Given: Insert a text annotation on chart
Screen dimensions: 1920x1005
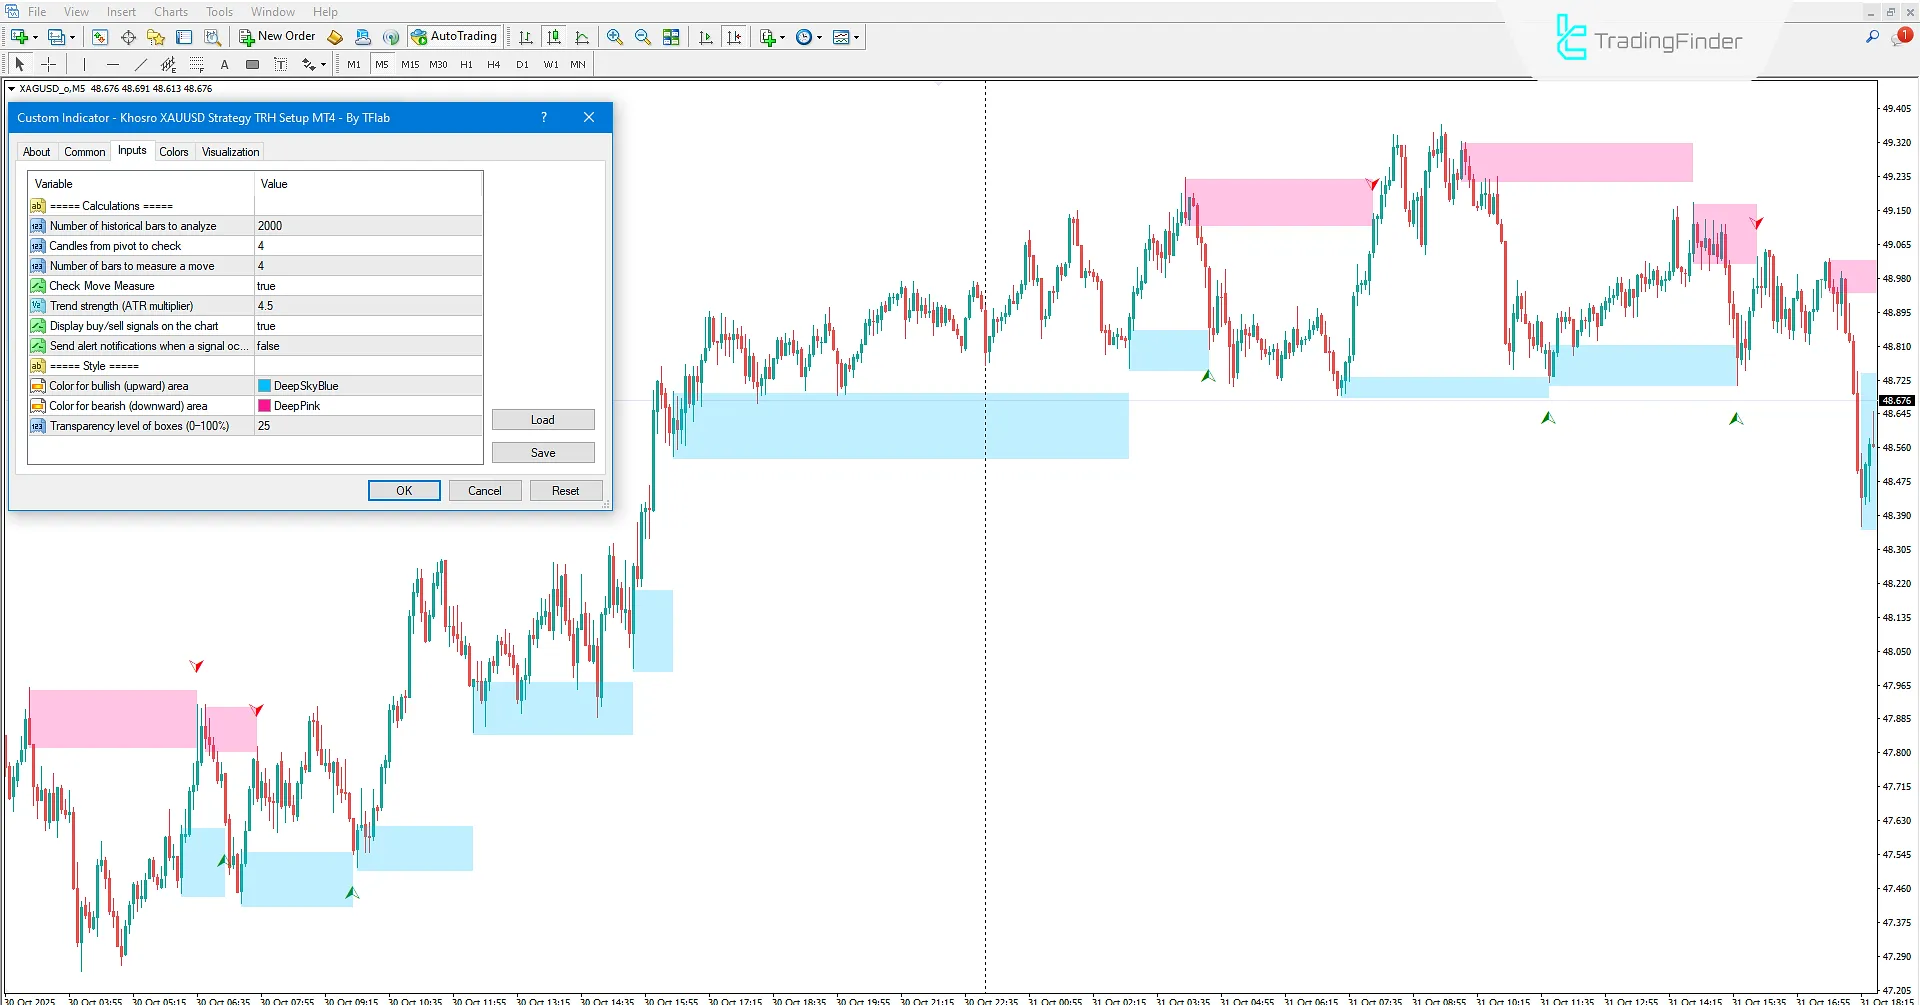Looking at the screenshot, I should coord(225,64).
